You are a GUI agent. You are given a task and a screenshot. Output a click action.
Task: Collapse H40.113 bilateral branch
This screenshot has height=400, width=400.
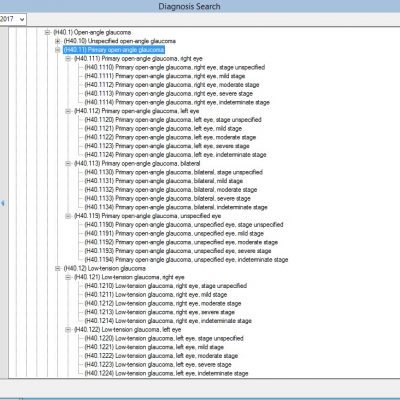(x=68, y=163)
